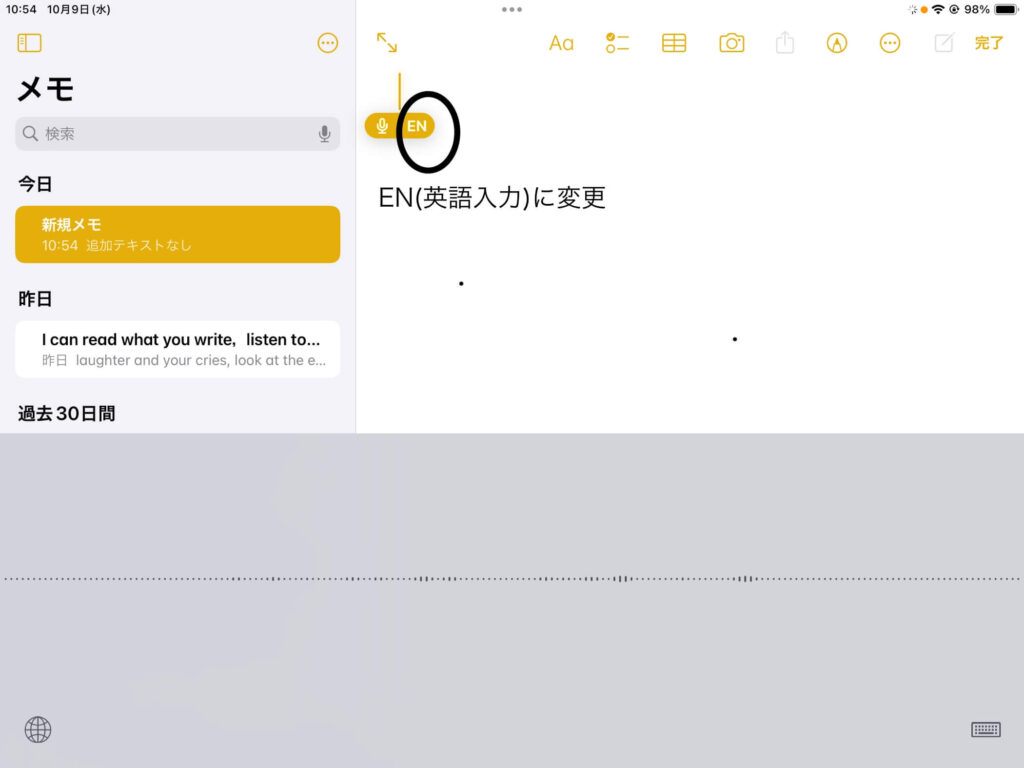
Task: Stop dictation using the yellow microphone
Action: (382, 126)
